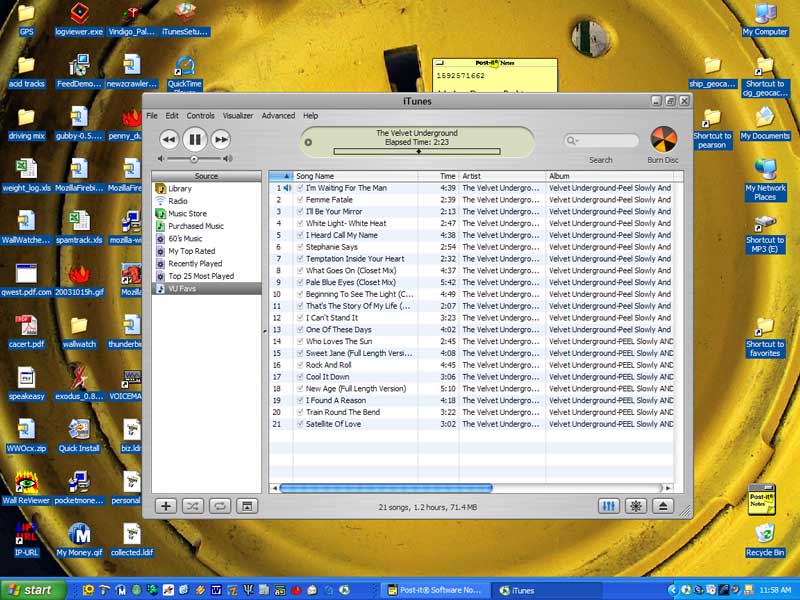Uncheck the Femme Fatale song checkbox
800x600 pixels.
(x=300, y=200)
